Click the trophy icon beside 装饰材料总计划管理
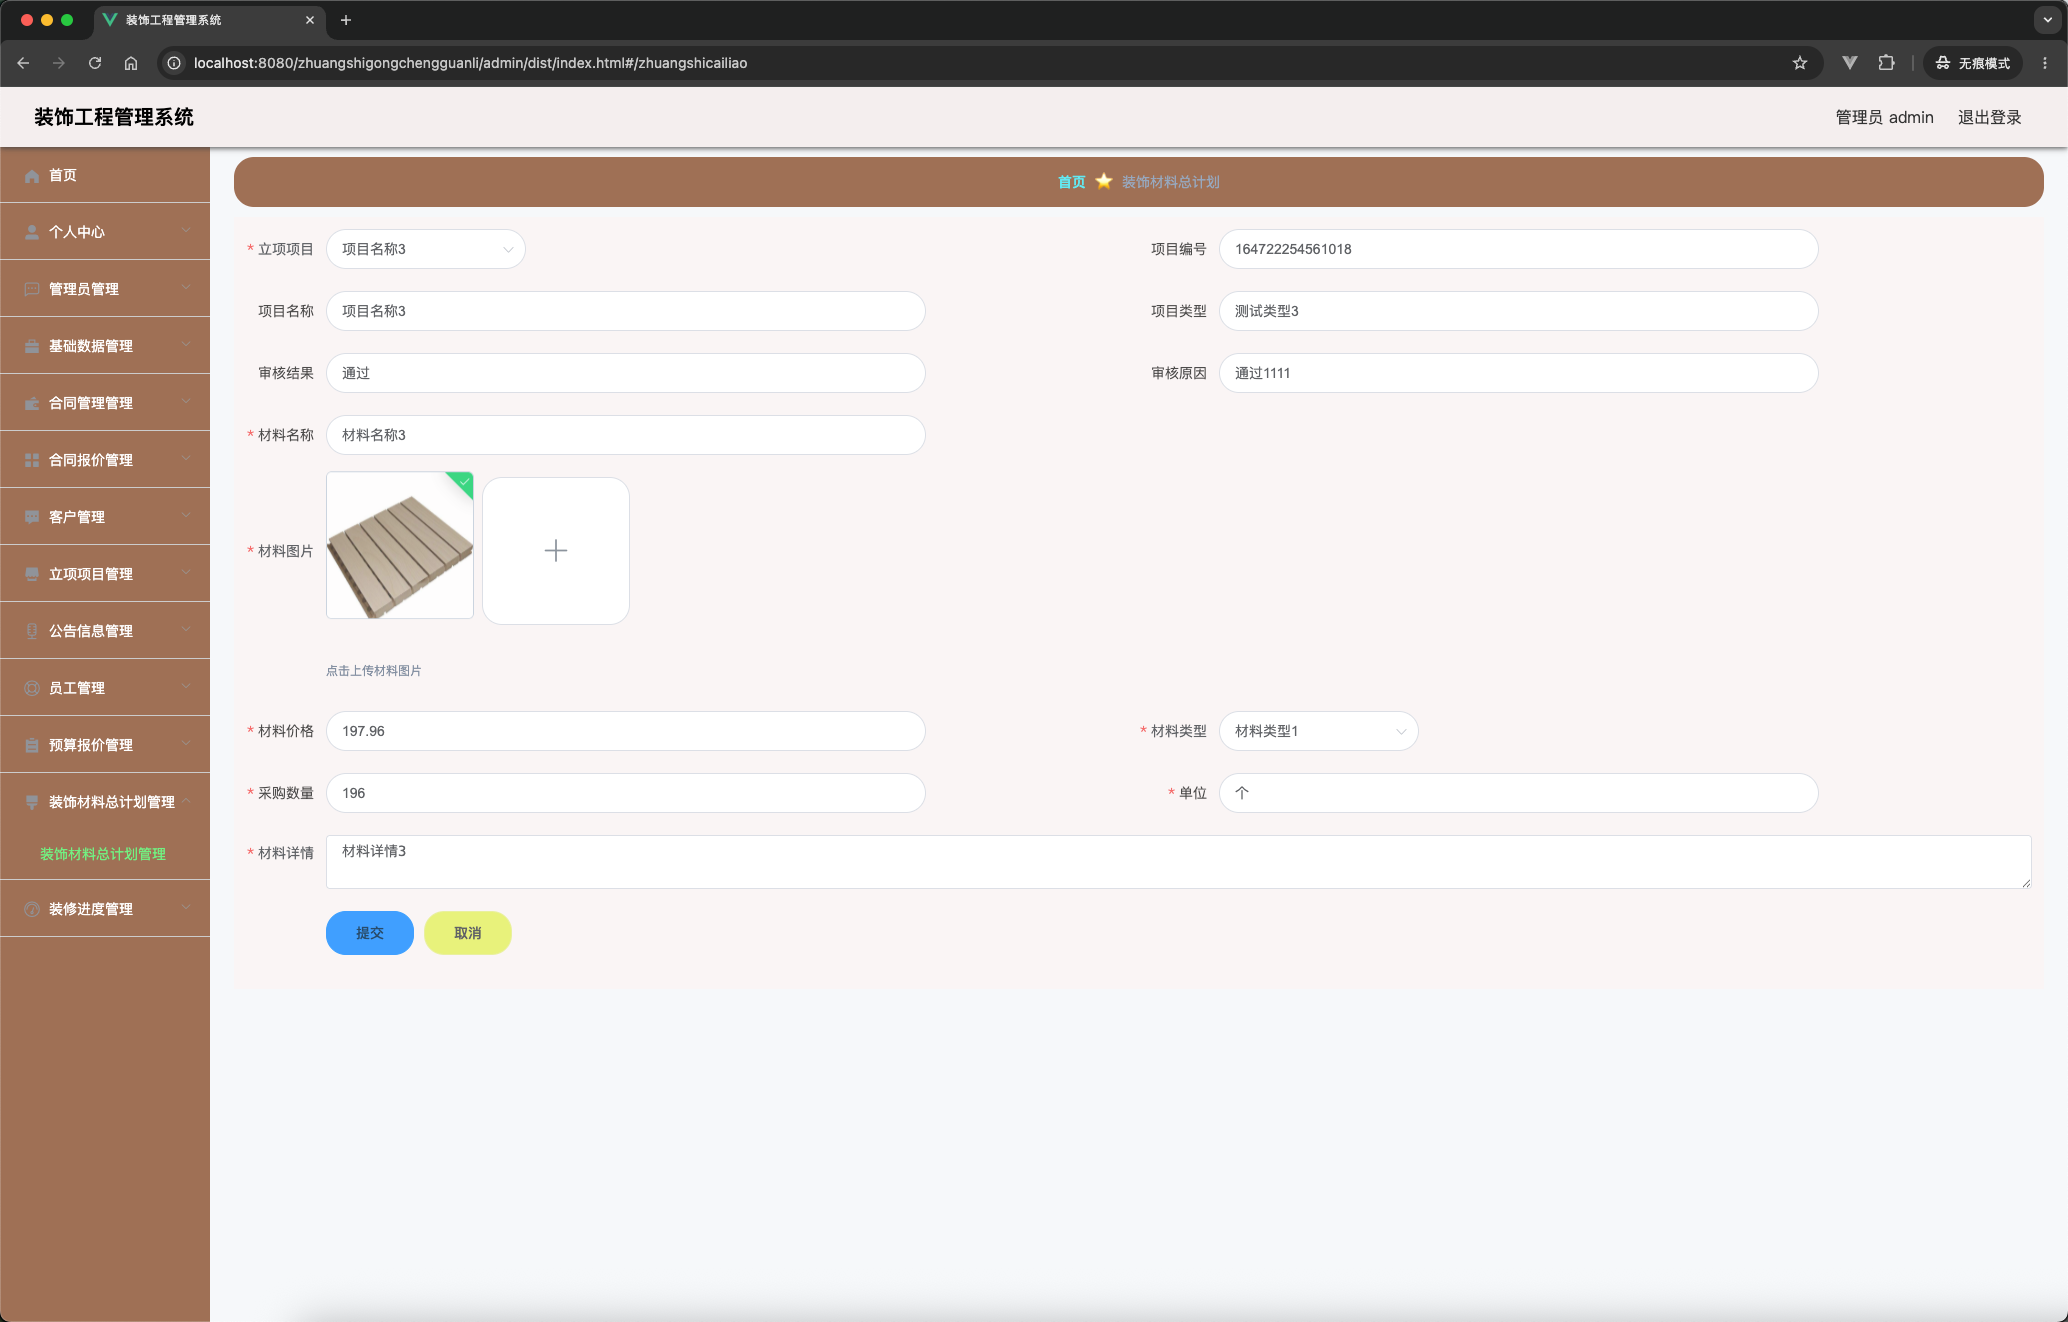This screenshot has height=1322, width=2068. tap(32, 802)
